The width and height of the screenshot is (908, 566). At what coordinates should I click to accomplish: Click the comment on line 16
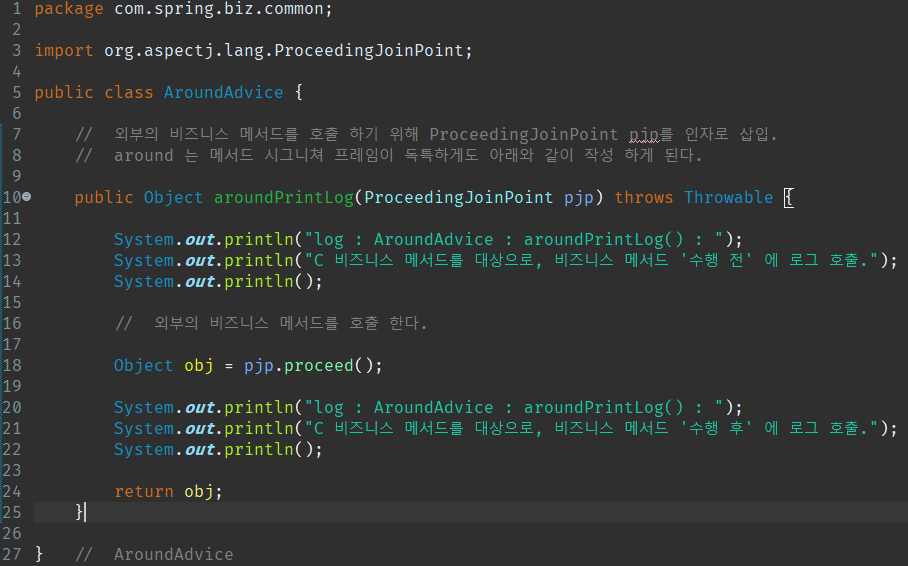[271, 323]
